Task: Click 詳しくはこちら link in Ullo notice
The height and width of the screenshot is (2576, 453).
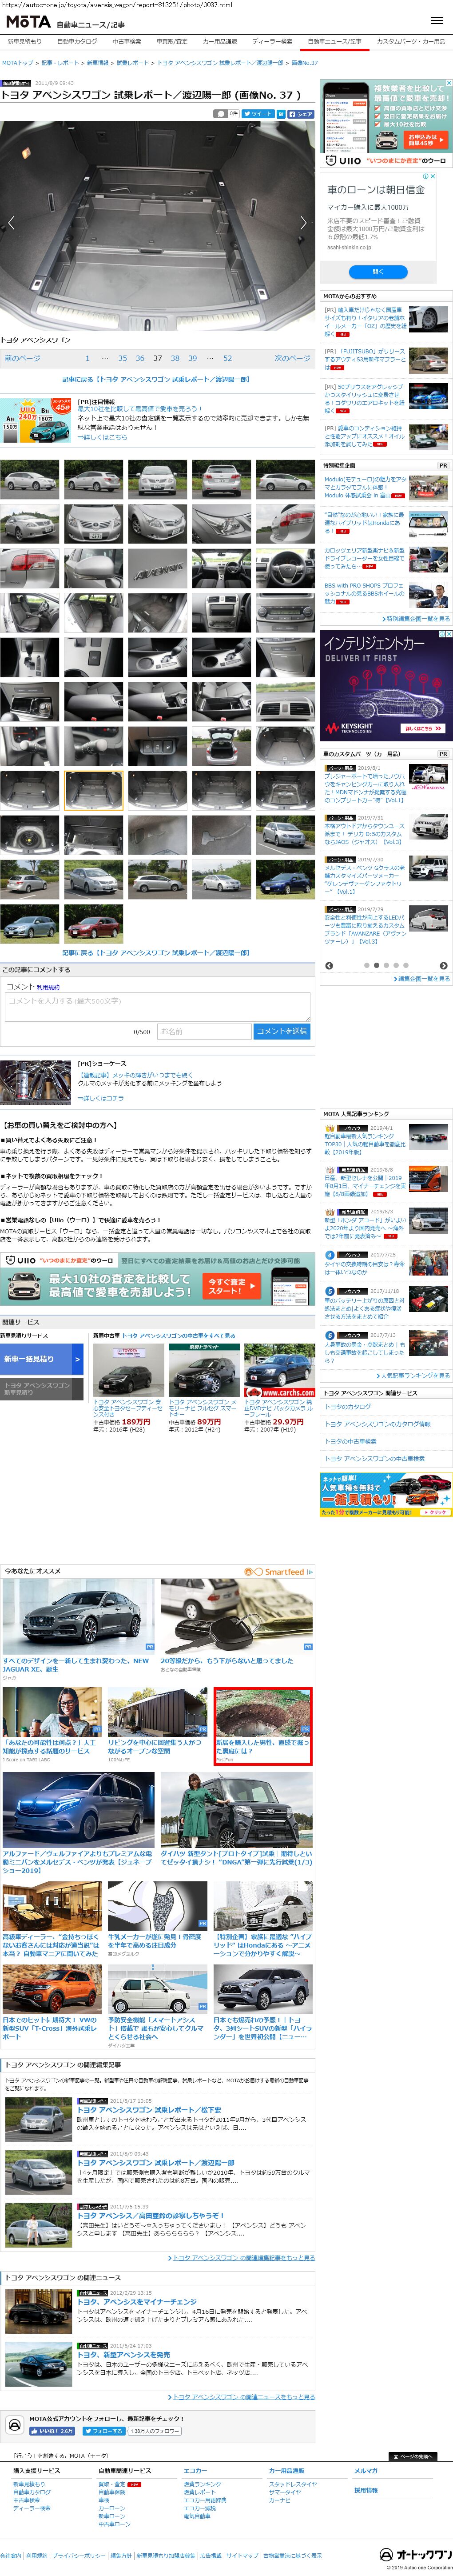Action: click(x=102, y=437)
